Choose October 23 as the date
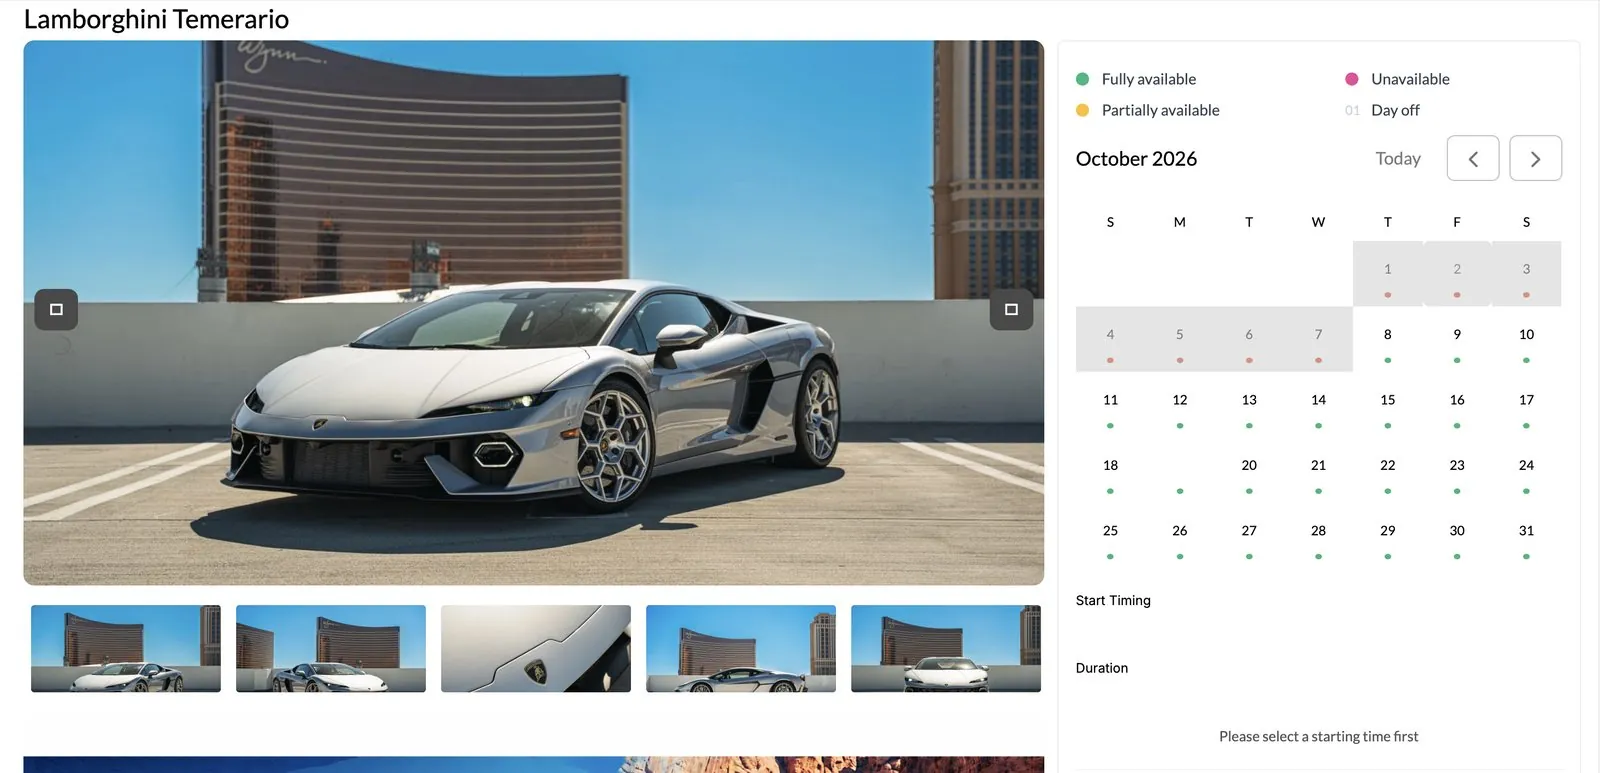 tap(1457, 470)
